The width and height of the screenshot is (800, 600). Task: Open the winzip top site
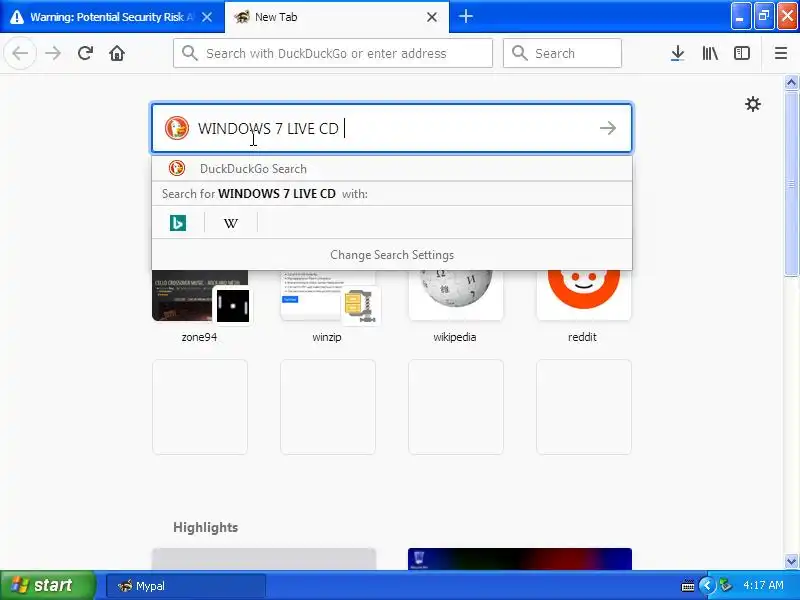click(328, 306)
